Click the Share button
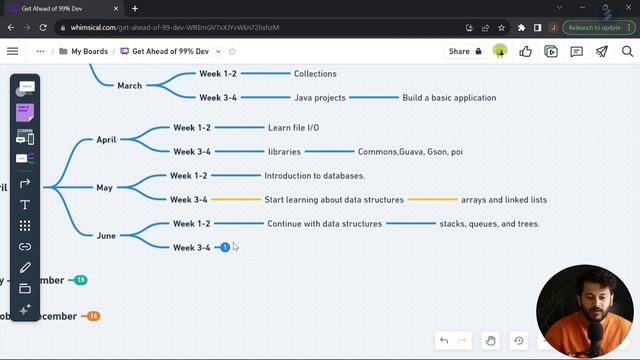 [x=465, y=51]
